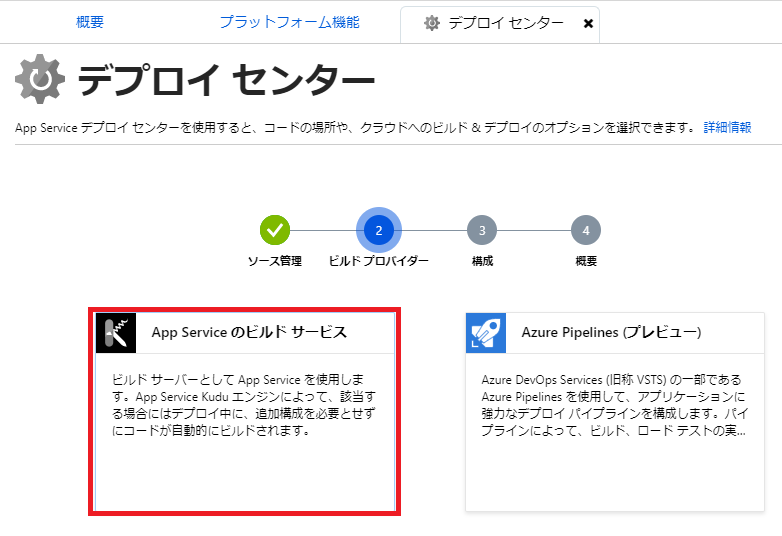Go to completed ソース管理 step checkmark

click(275, 230)
